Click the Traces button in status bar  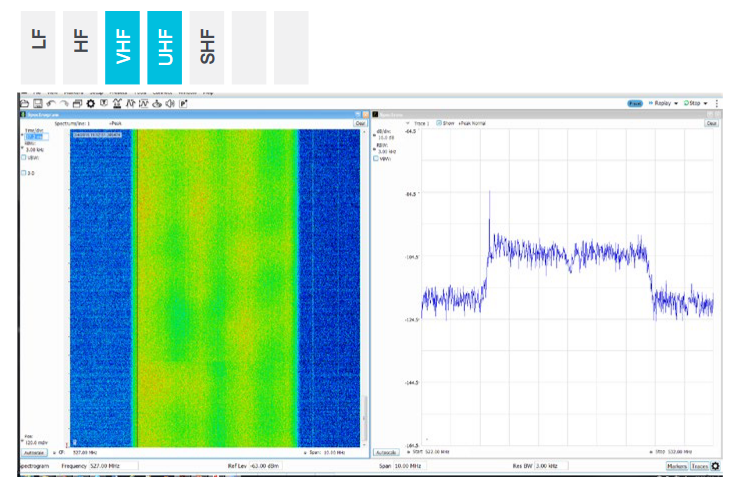(x=699, y=466)
